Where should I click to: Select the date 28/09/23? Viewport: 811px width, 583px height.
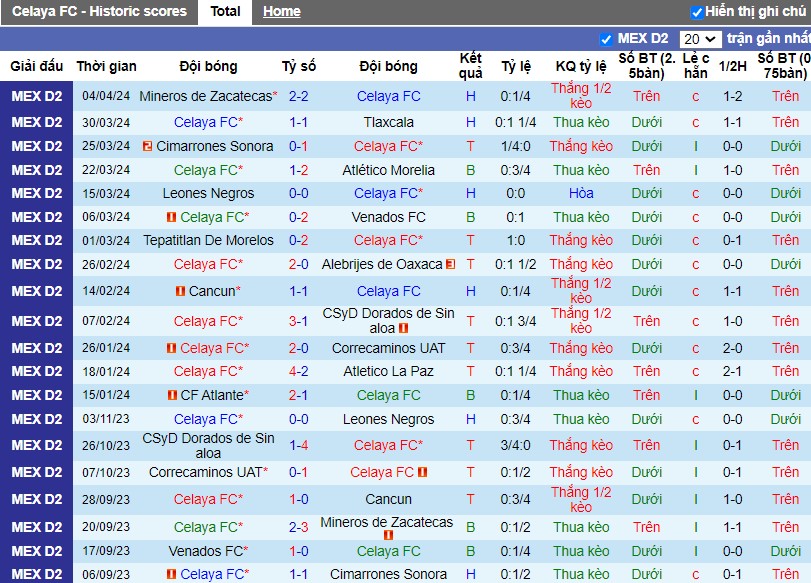click(106, 499)
